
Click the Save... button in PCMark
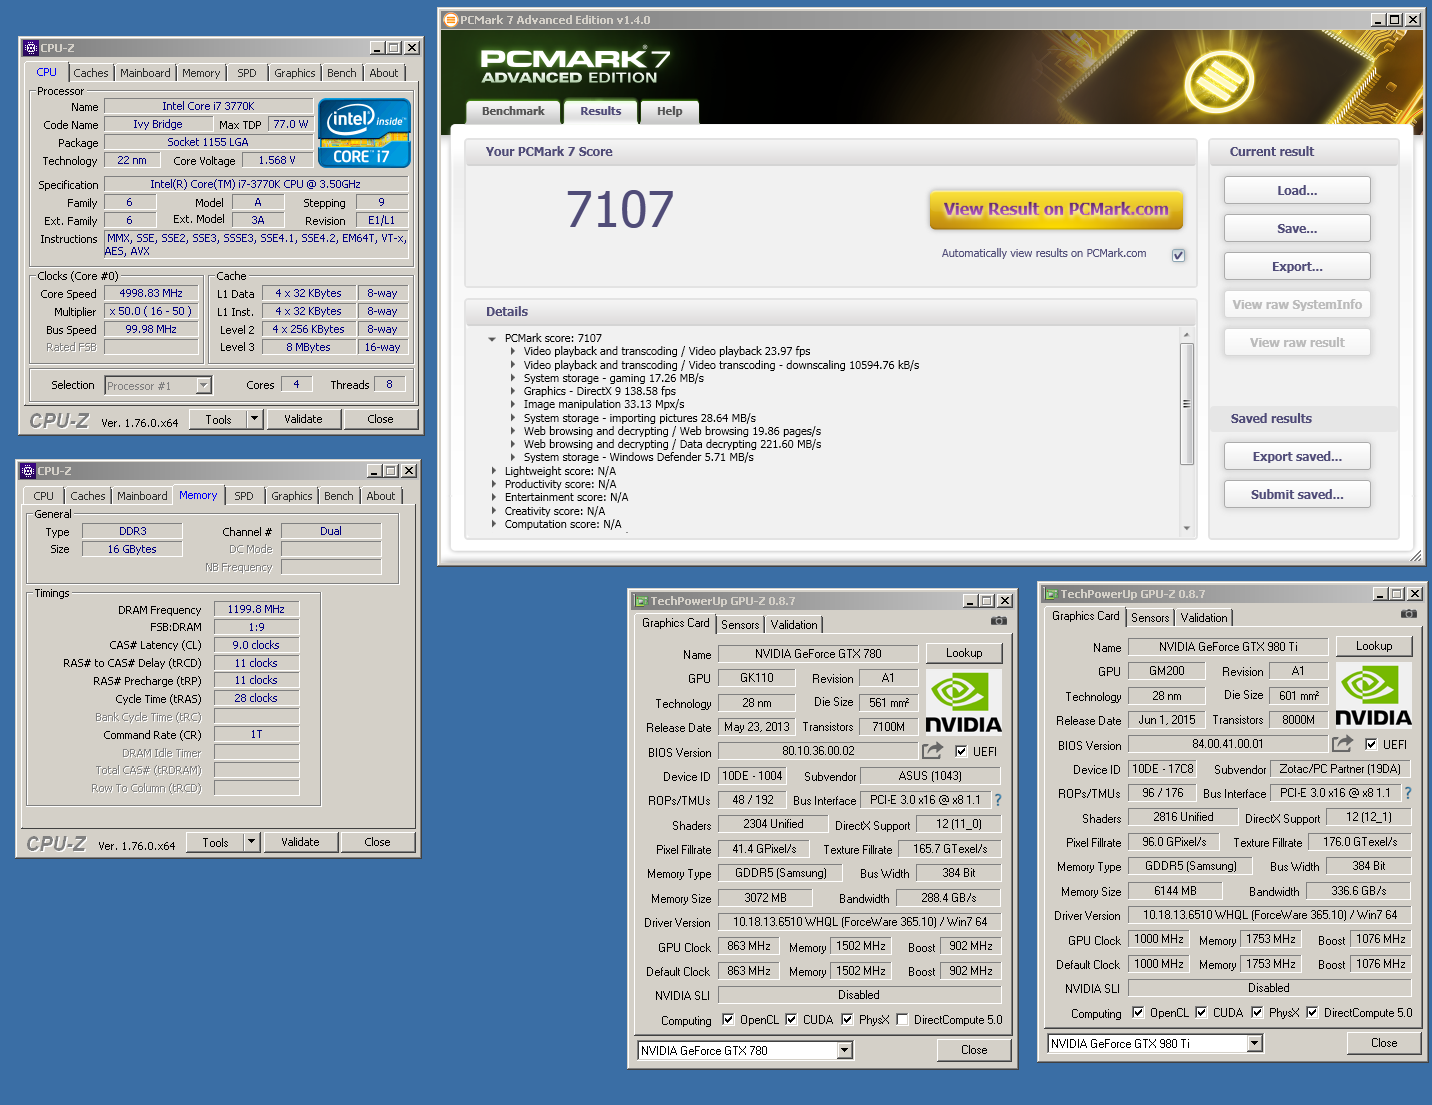pyautogui.click(x=1297, y=228)
